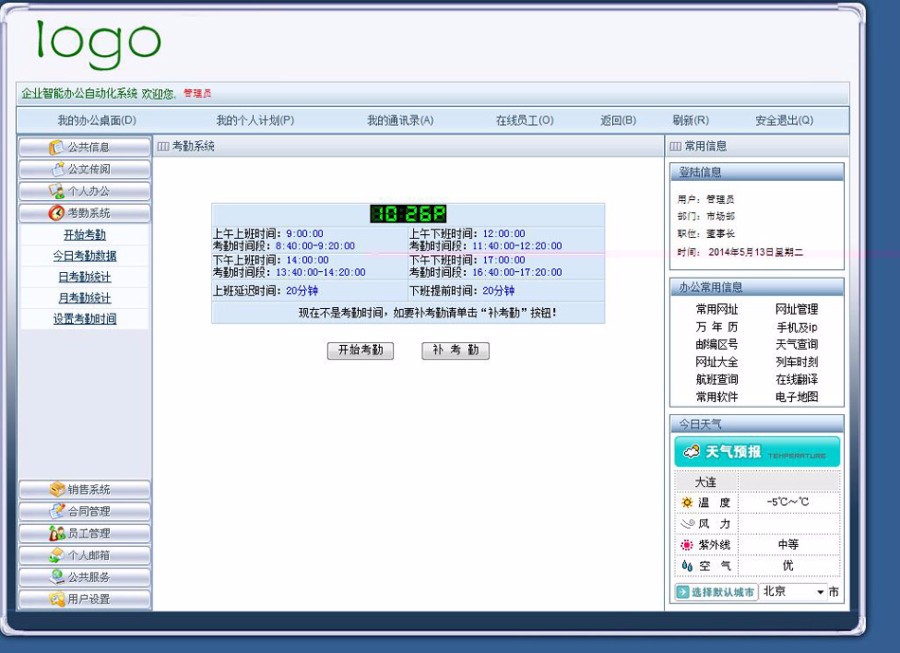Click the 员工管理 people icon
Screen dimensions: 900x653
coord(57,533)
